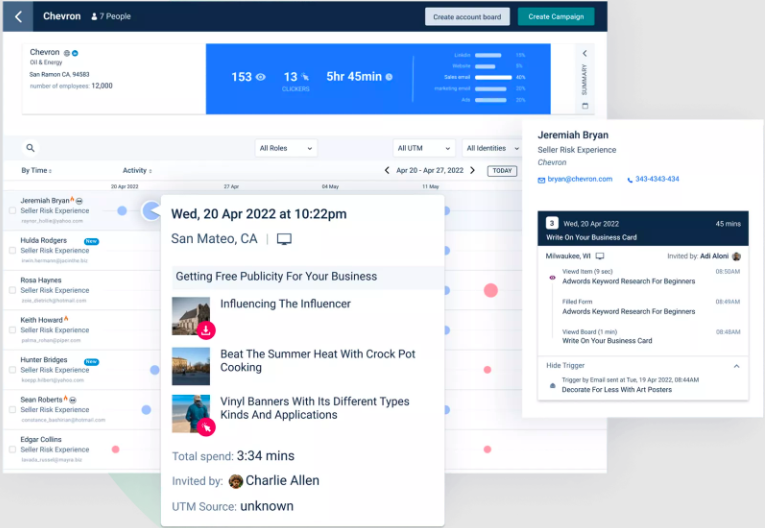Viewport: 765px width, 528px height.
Task: Click the blue badge beside Chevron company name
Action: click(x=75, y=53)
